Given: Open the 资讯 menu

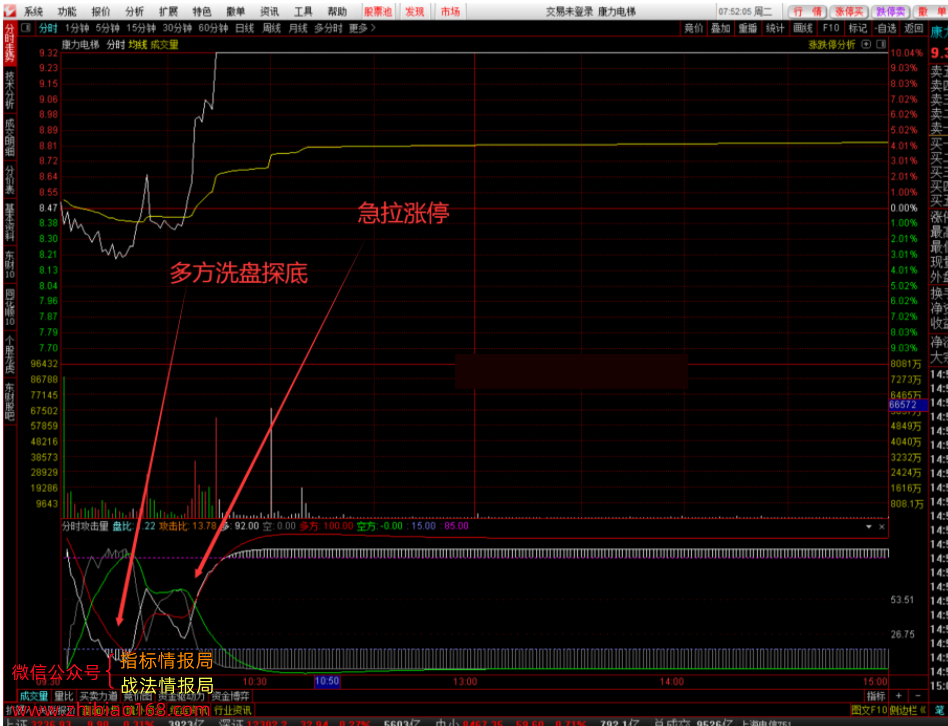Looking at the screenshot, I should (x=270, y=11).
